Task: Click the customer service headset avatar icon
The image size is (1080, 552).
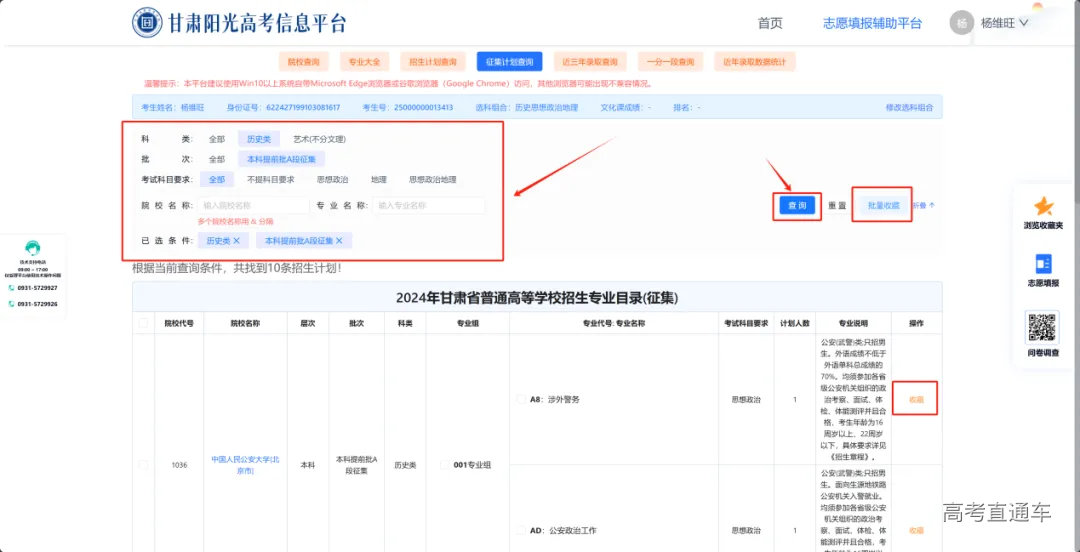Action: point(32,249)
